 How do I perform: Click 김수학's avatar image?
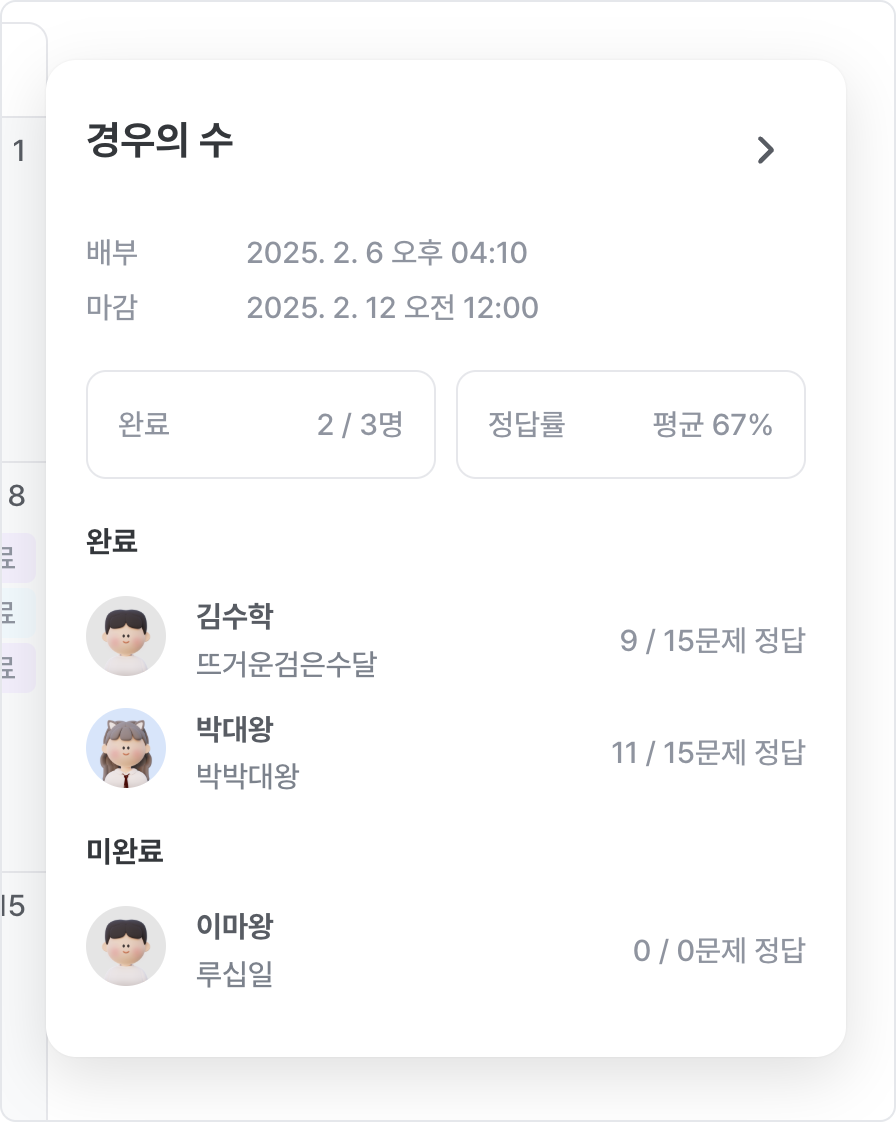[x=126, y=636]
